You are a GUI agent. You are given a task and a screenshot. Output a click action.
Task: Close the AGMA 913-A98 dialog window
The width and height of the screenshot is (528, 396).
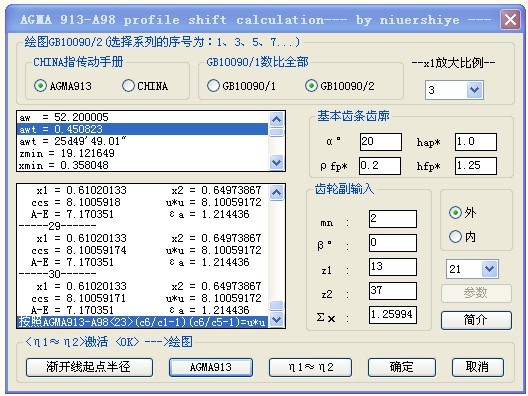[510, 20]
